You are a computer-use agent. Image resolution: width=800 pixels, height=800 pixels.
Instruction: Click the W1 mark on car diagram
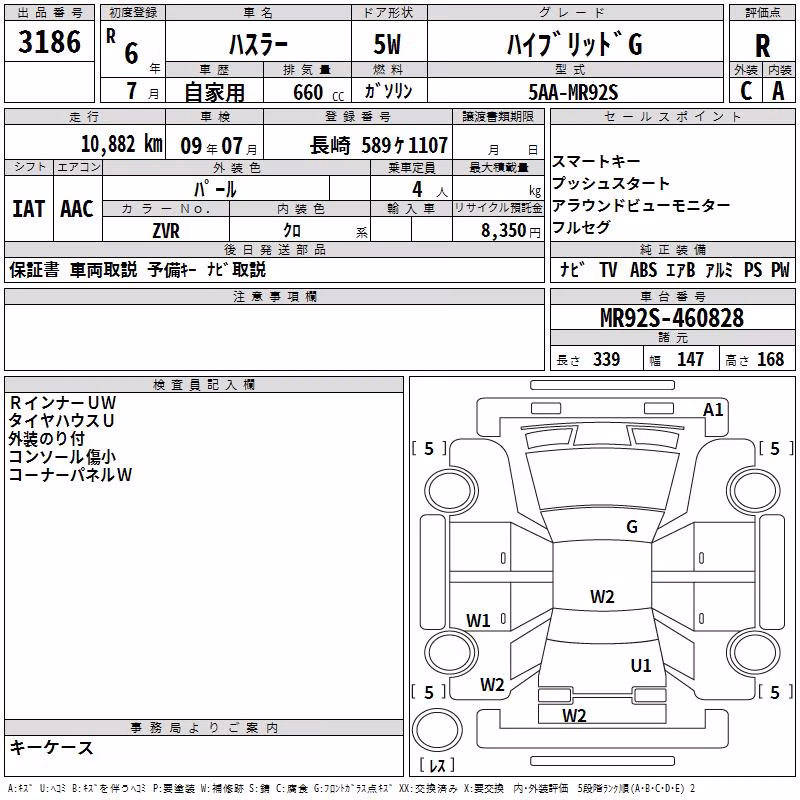pos(478,620)
